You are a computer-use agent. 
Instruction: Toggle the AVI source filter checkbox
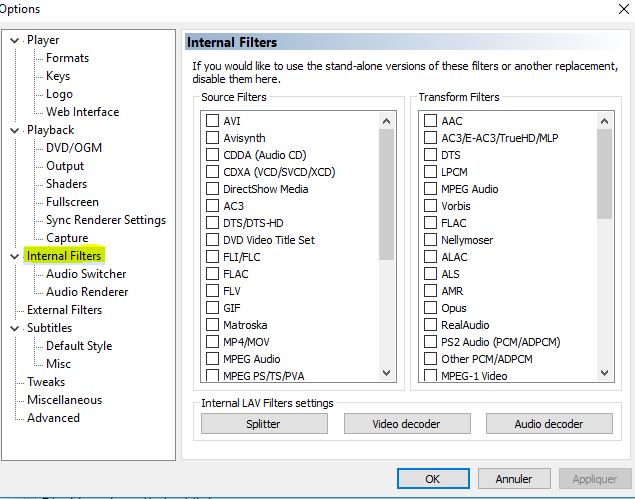(x=212, y=121)
